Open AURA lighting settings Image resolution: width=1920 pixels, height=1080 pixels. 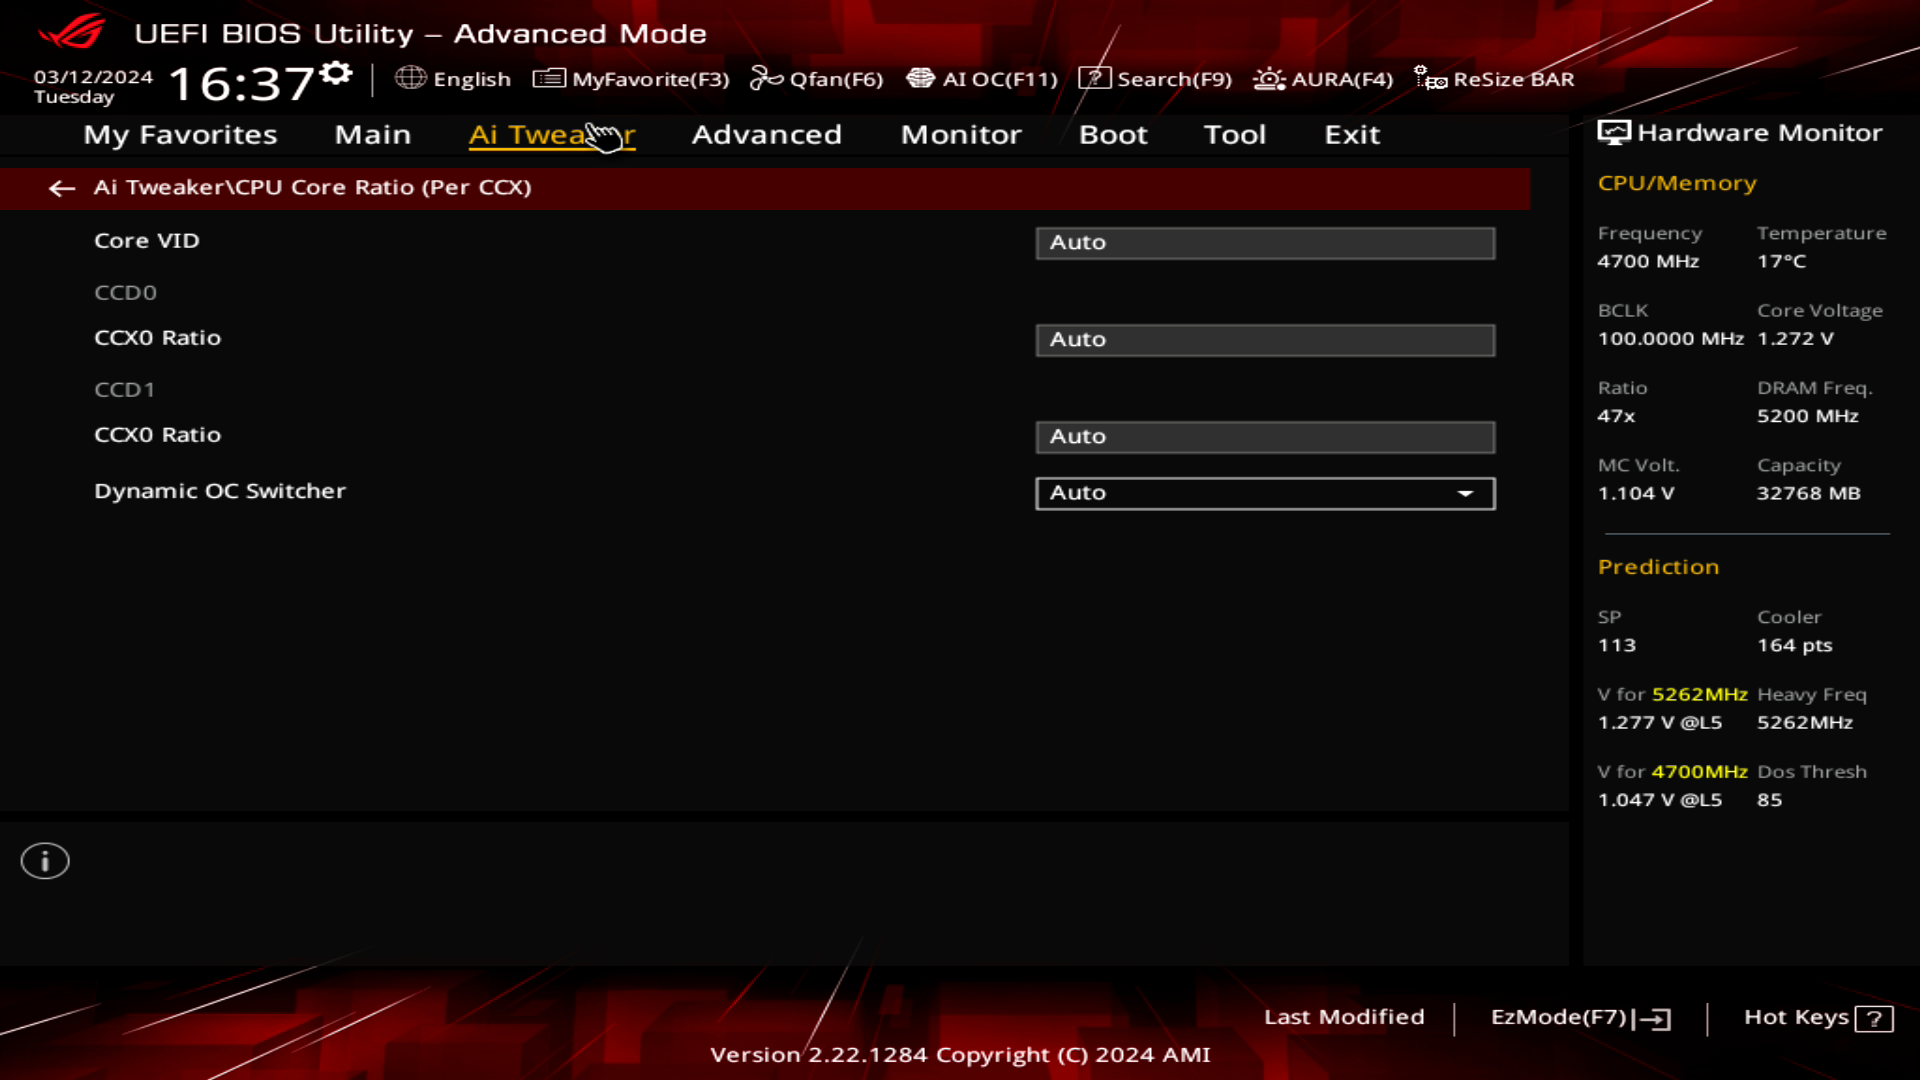[1322, 79]
